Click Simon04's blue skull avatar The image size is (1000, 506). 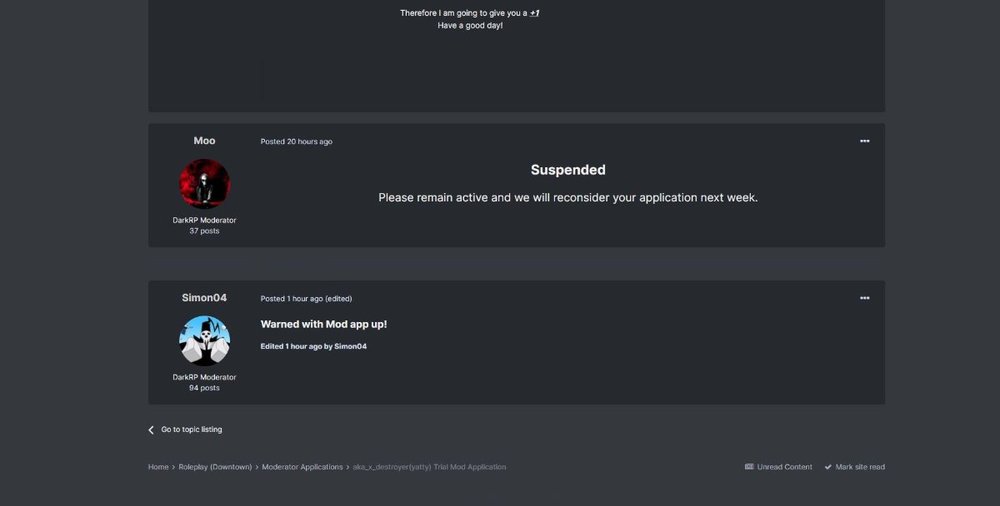click(x=204, y=341)
